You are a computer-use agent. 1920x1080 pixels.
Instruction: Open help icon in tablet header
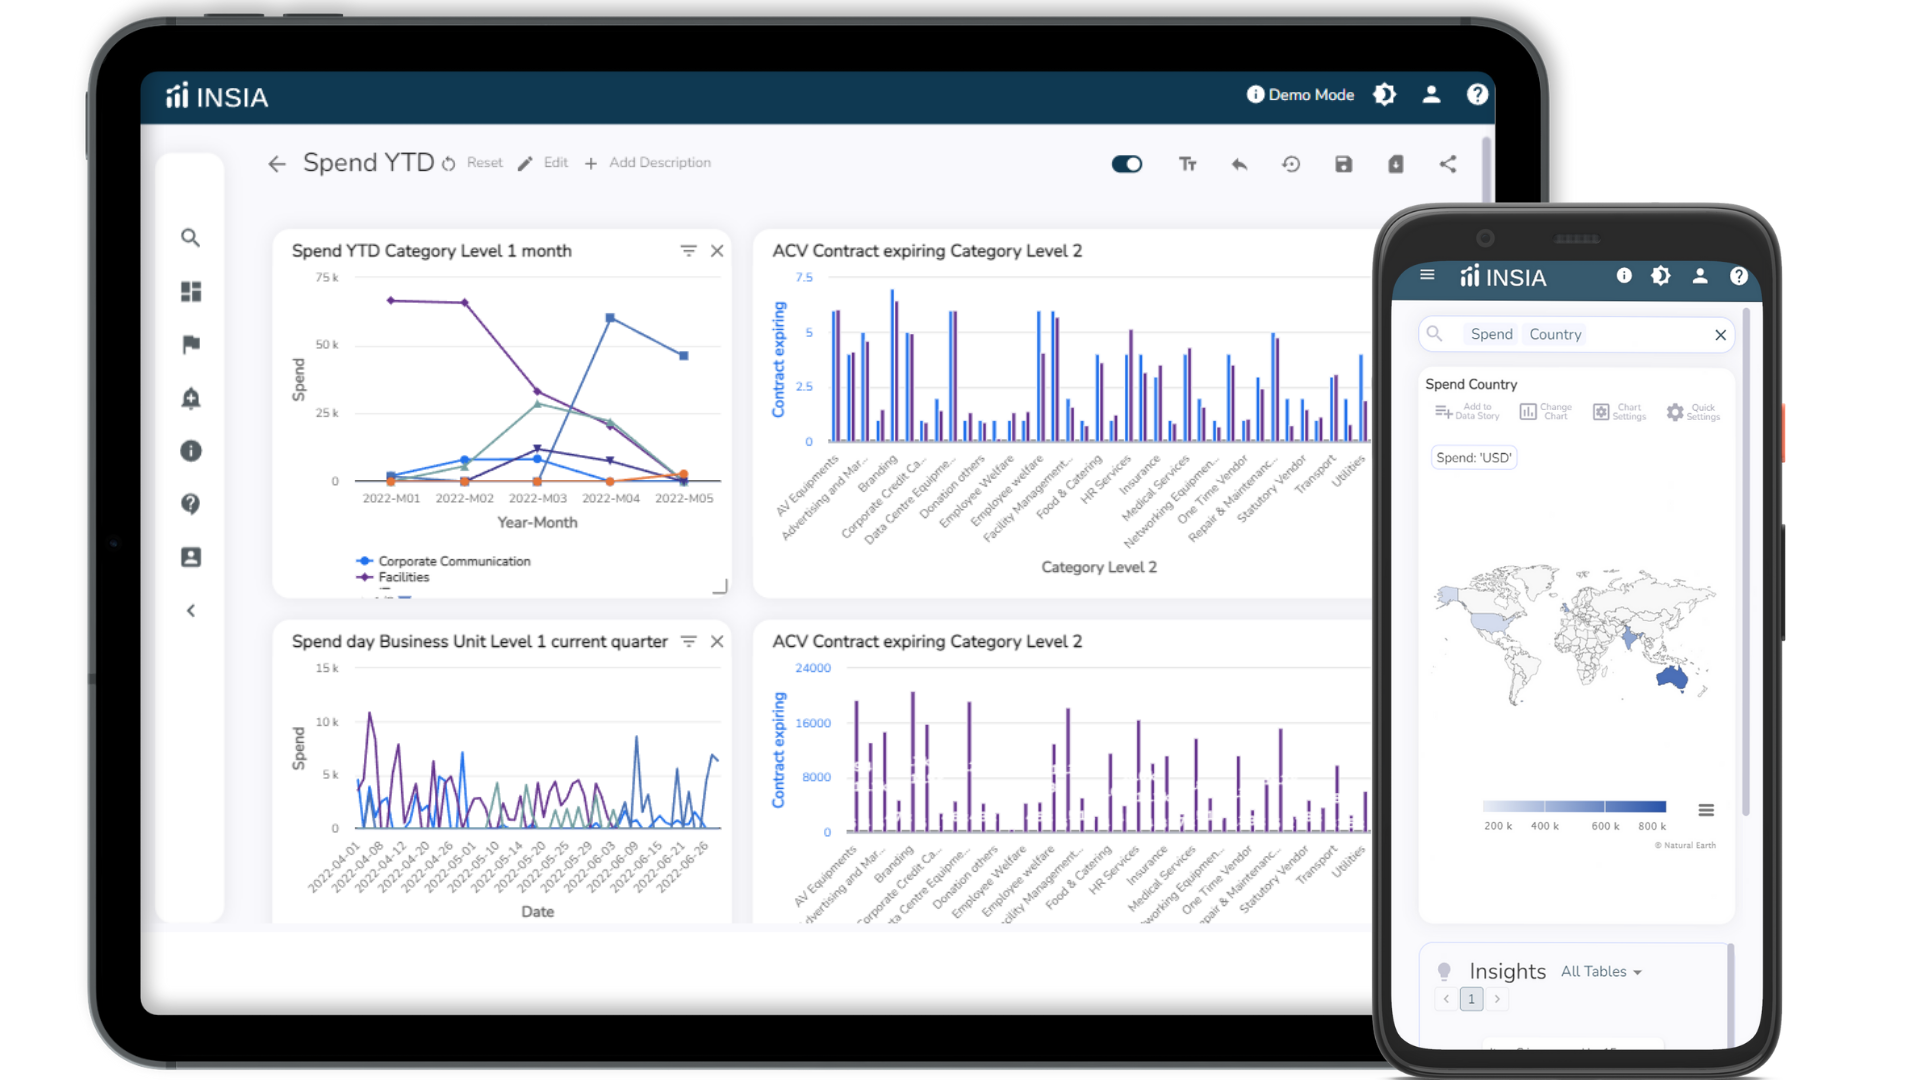1477,94
